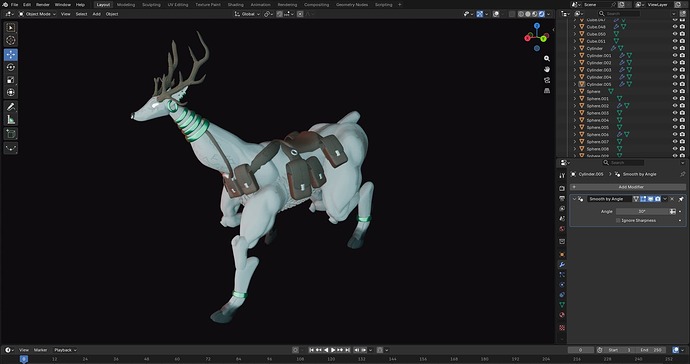Jump to the end frame button

(348, 350)
